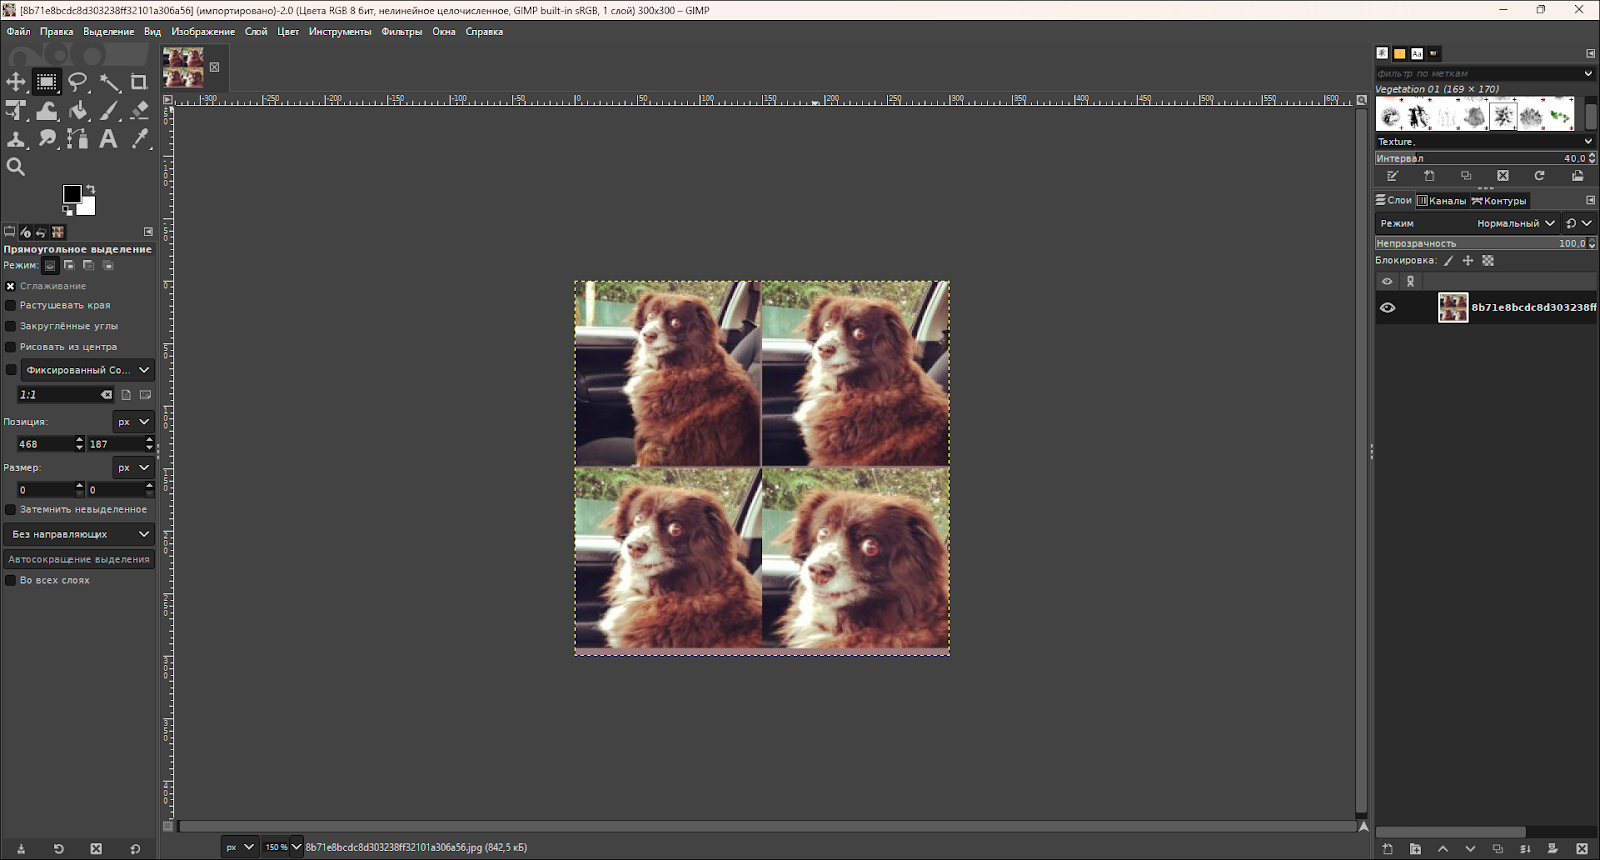Image resolution: width=1600 pixels, height=860 pixels.
Task: Choose the Bucket Fill tool
Action: [78, 111]
